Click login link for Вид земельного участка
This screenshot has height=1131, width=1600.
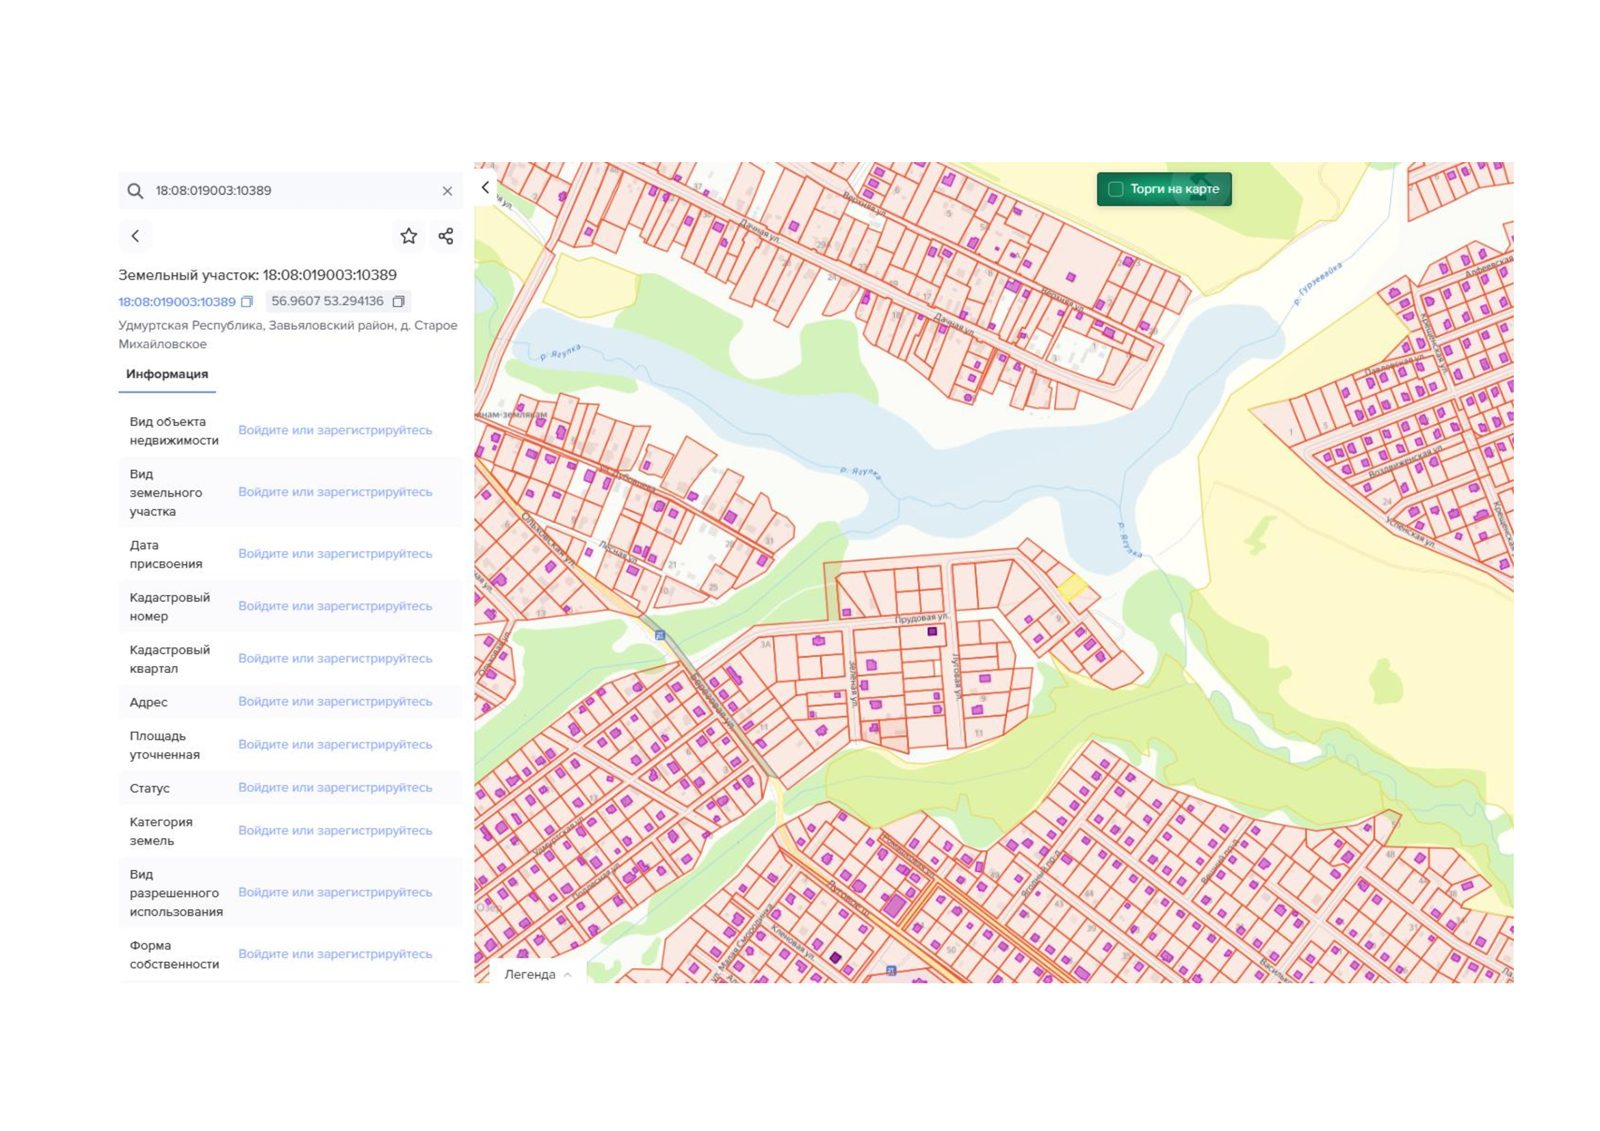coord(335,492)
